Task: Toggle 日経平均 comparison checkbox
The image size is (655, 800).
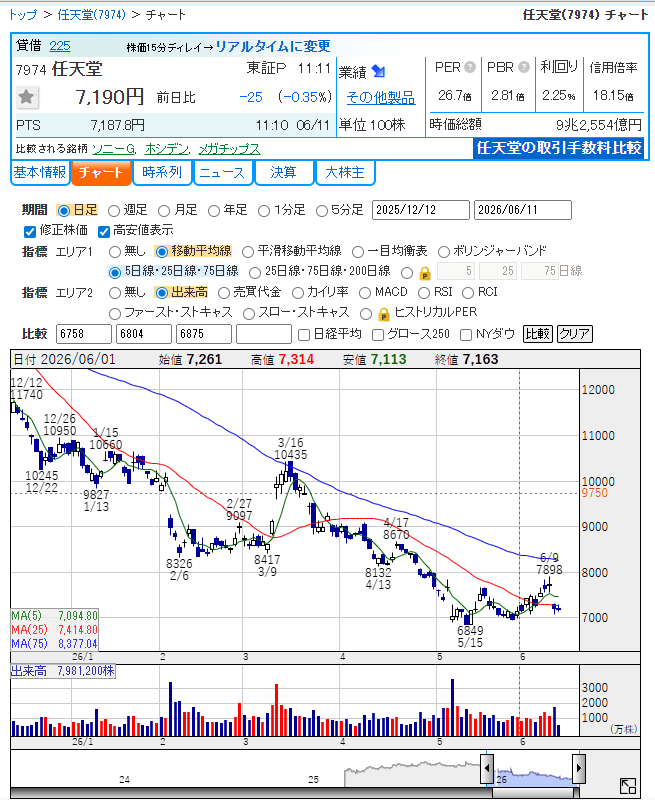Action: pyautogui.click(x=304, y=335)
